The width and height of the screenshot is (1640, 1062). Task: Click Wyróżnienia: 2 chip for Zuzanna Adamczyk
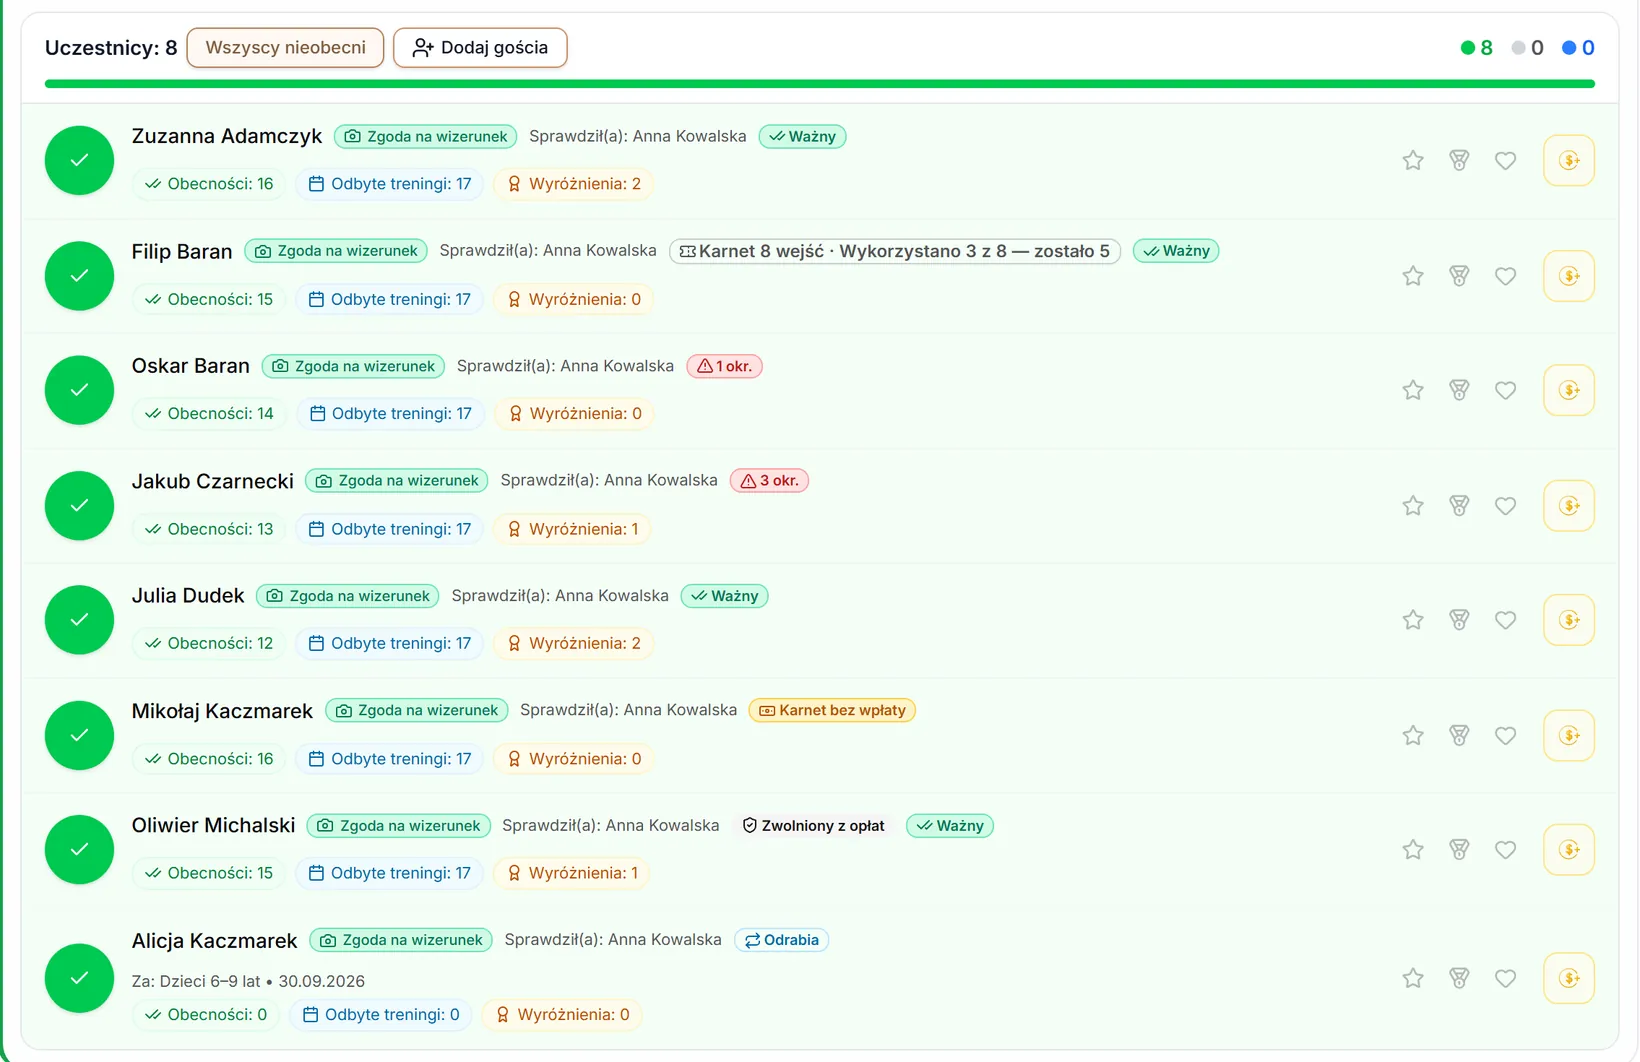pyautogui.click(x=574, y=184)
